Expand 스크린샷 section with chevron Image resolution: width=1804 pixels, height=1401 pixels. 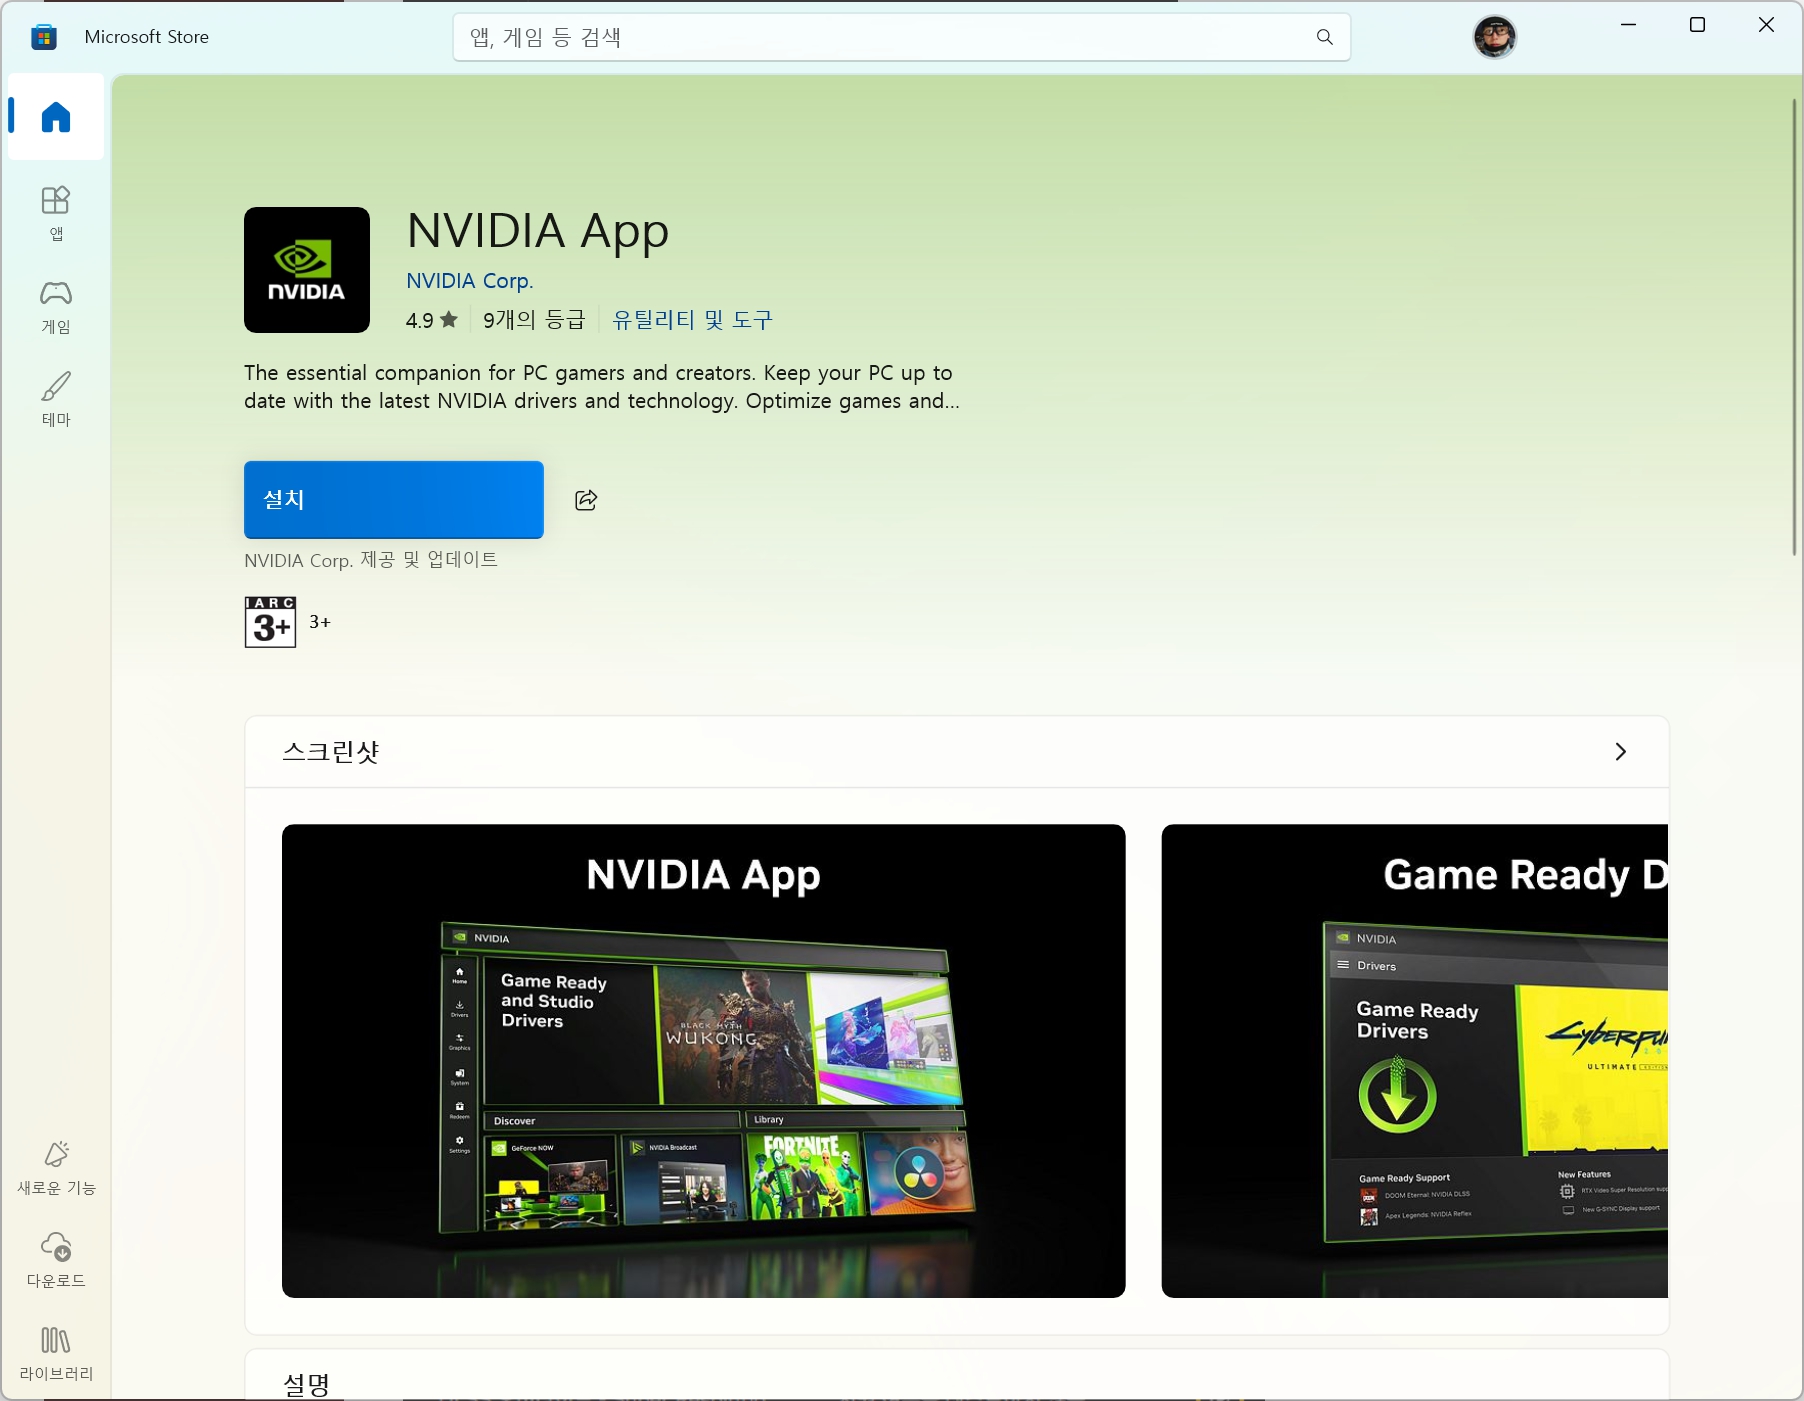coord(1621,752)
